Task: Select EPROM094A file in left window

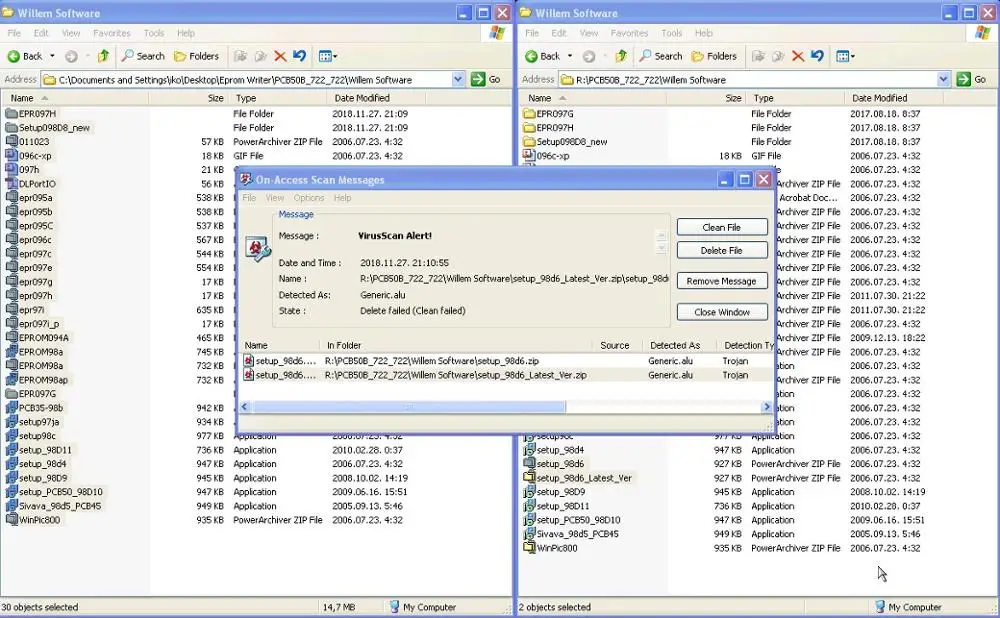Action: pos(37,338)
